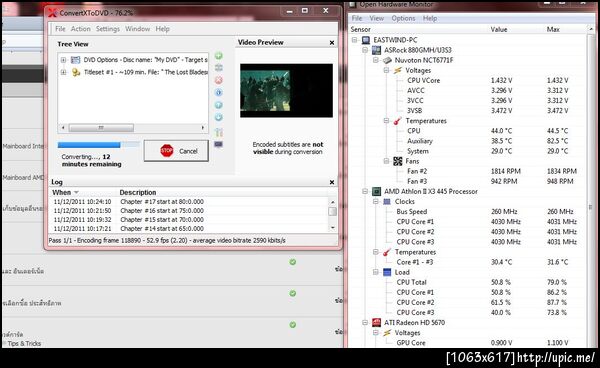This screenshot has height=368, width=600.
Task: Collapse the ATI Radeon HD 5670 node
Action: coord(365,322)
